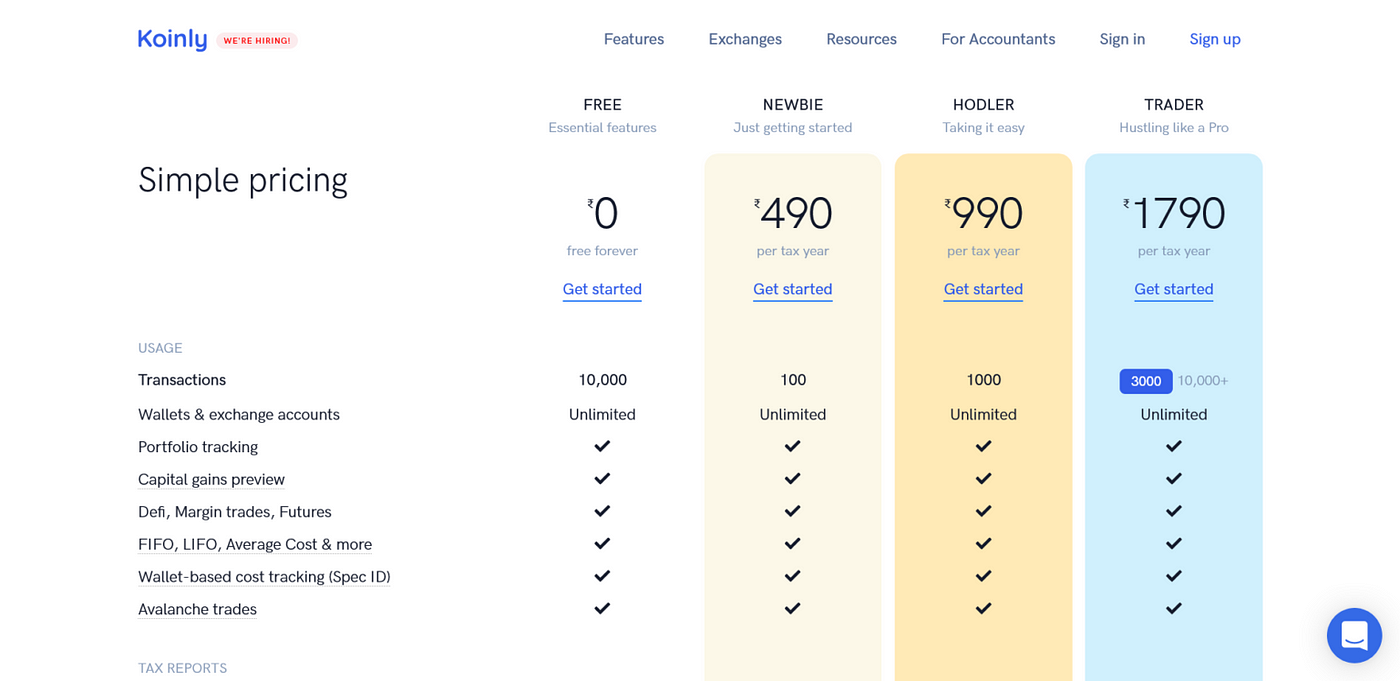The width and height of the screenshot is (1400, 681).
Task: Open the FIFO, LIFO, Average Cost link
Action: [x=255, y=544]
